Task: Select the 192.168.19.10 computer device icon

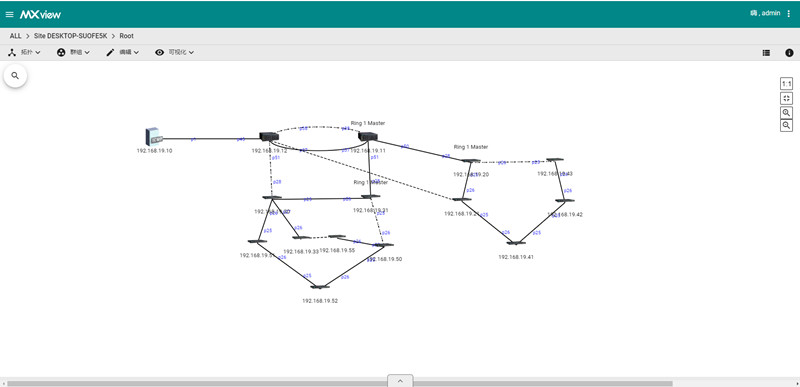Action: 154,137
